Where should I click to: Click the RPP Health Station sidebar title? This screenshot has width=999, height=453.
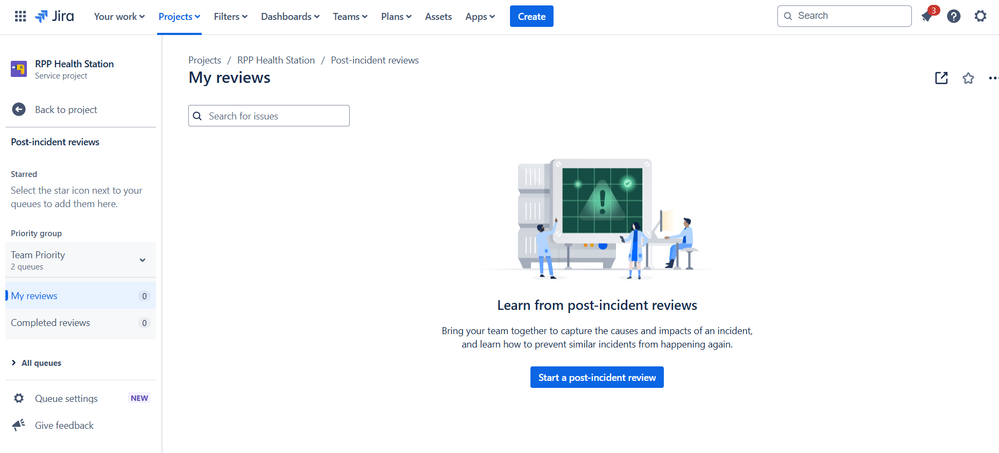(x=75, y=64)
